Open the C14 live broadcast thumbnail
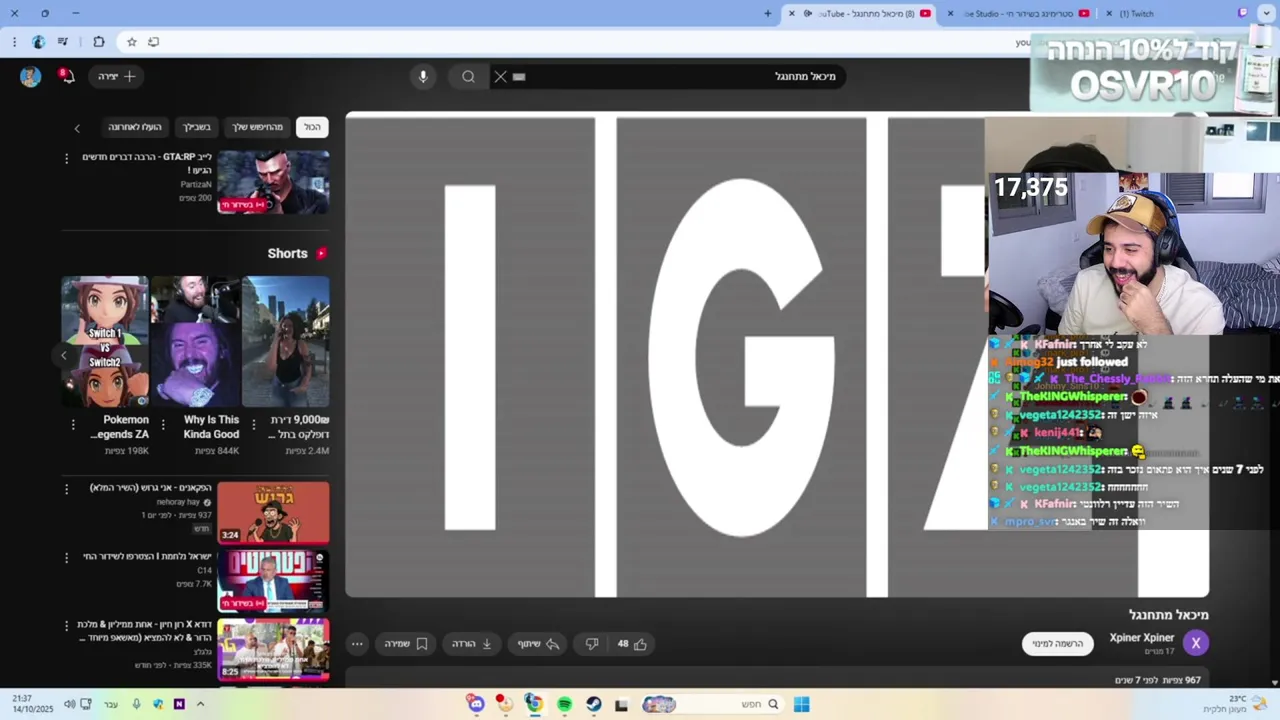The width and height of the screenshot is (1280, 720). (273, 581)
